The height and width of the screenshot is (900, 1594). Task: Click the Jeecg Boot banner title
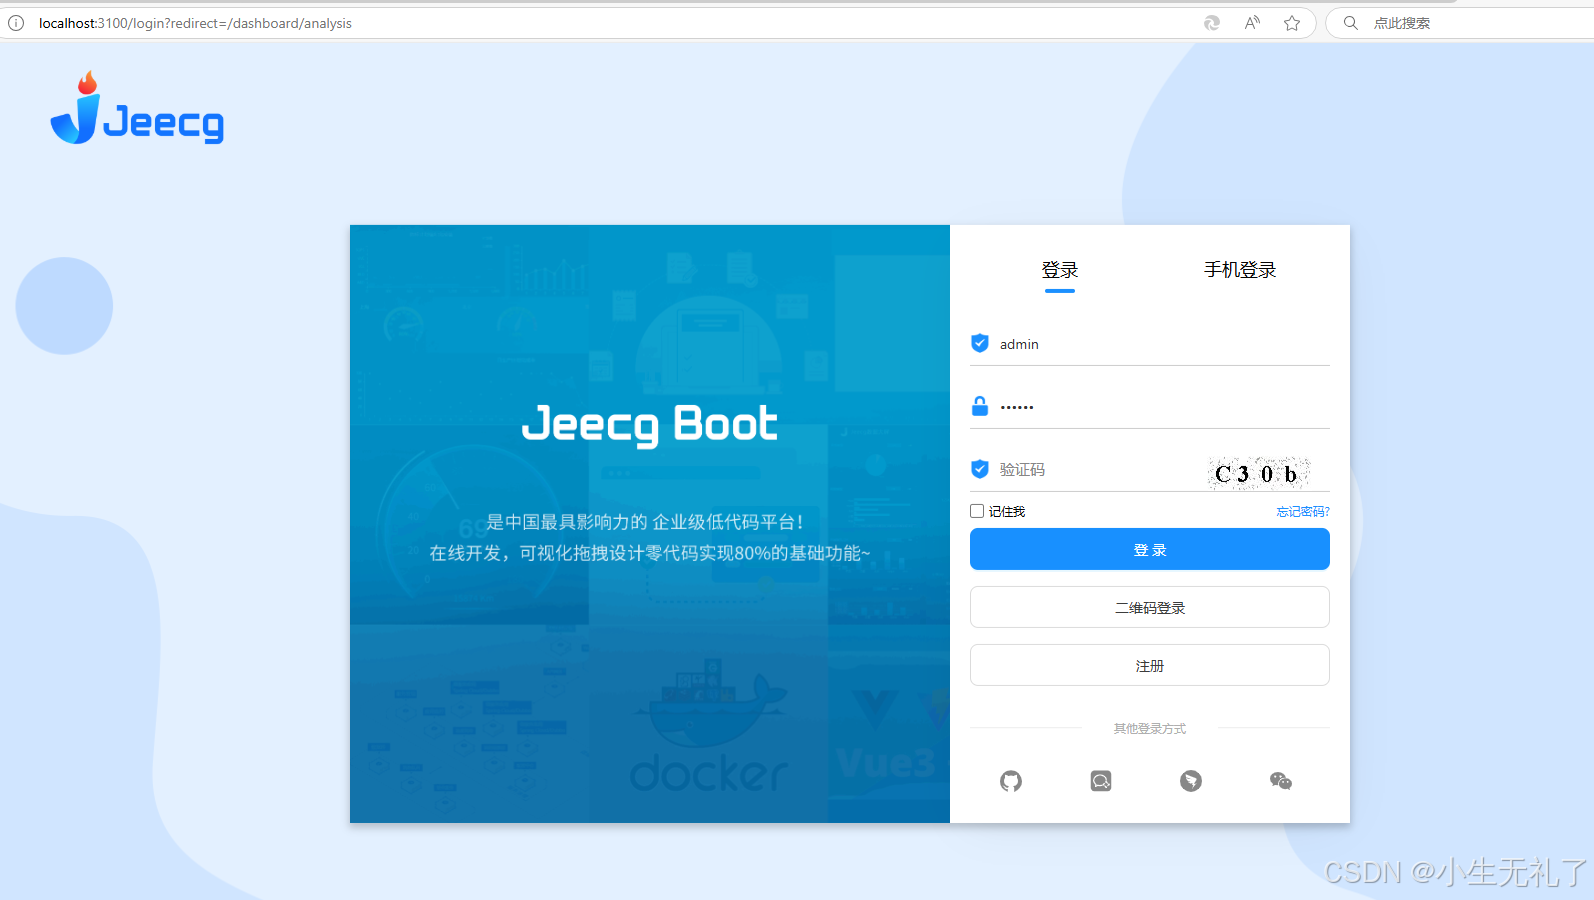coord(650,424)
